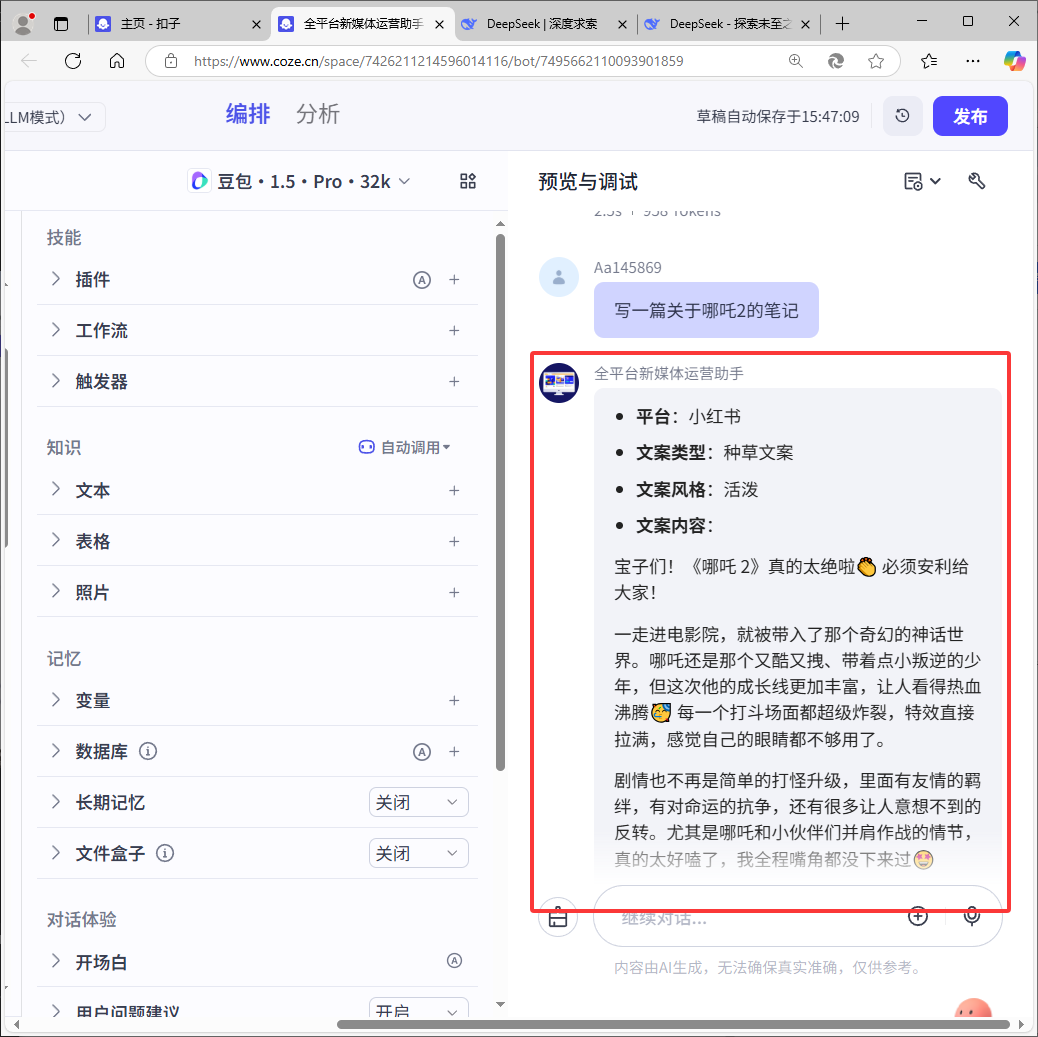The width and height of the screenshot is (1038, 1037).
Task: Open browser profile avatar icon
Action: click(x=24, y=24)
